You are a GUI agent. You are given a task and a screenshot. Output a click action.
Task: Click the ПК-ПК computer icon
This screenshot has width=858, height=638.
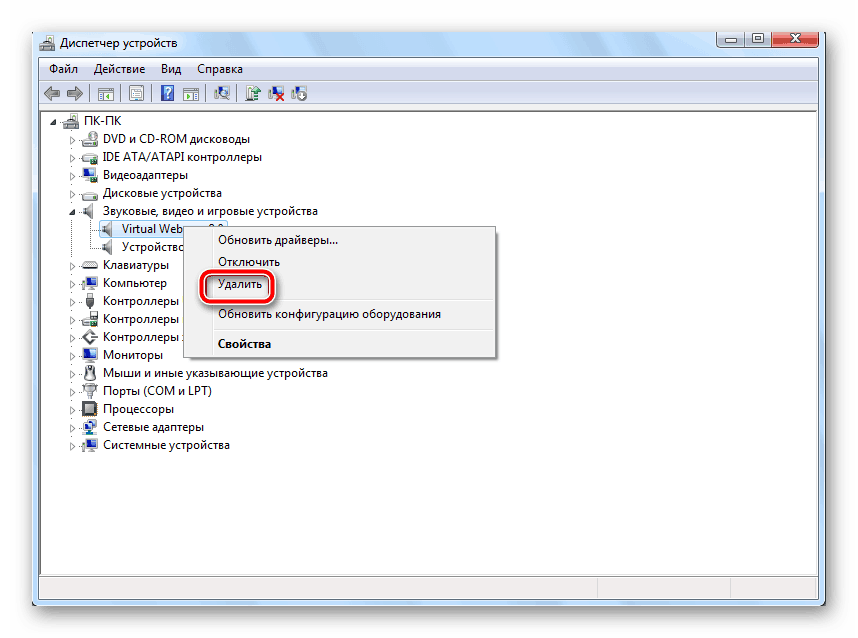click(x=71, y=121)
